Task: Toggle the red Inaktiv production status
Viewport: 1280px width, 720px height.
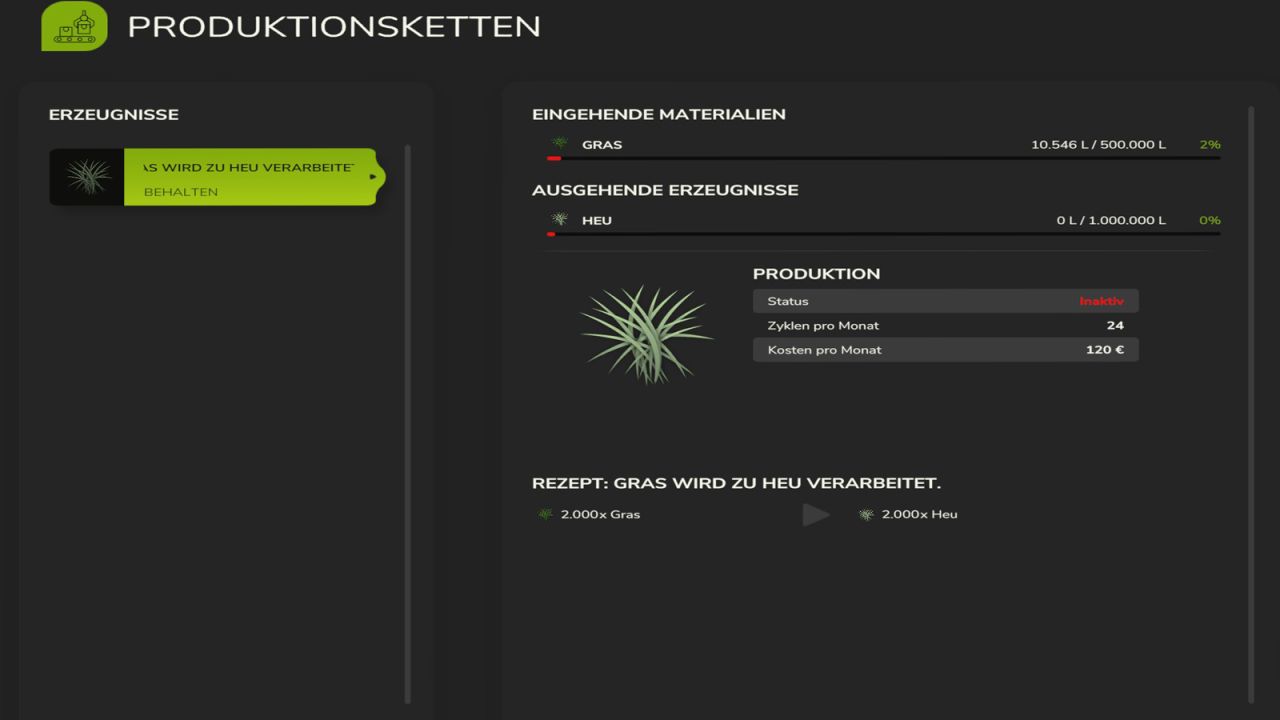Action: click(x=1101, y=301)
